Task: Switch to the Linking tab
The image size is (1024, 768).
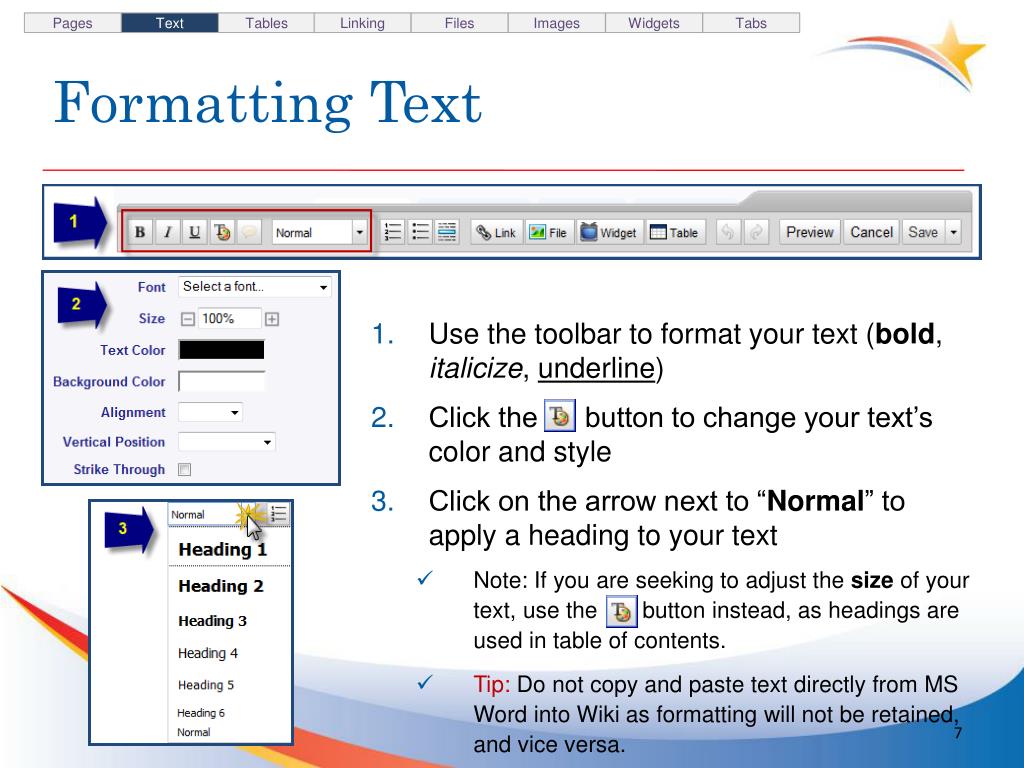Action: click(x=362, y=23)
